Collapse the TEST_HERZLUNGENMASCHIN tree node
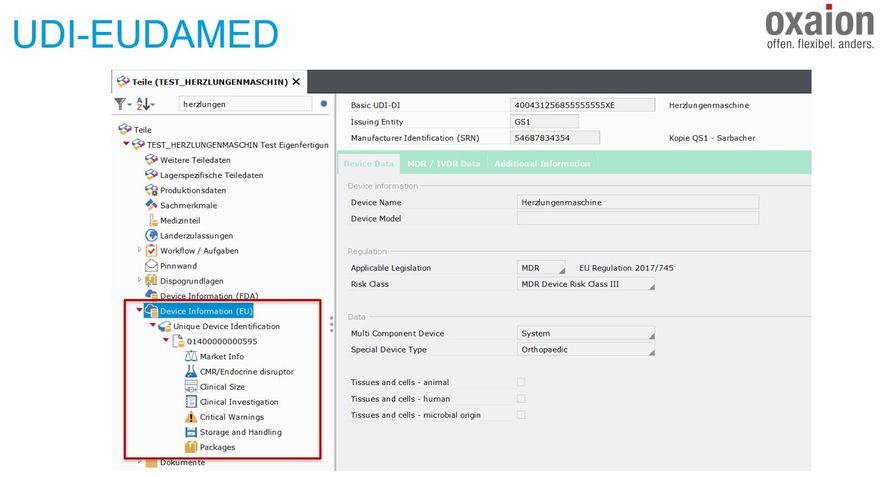Image resolution: width=880 pixels, height=477 pixels. (x=126, y=144)
